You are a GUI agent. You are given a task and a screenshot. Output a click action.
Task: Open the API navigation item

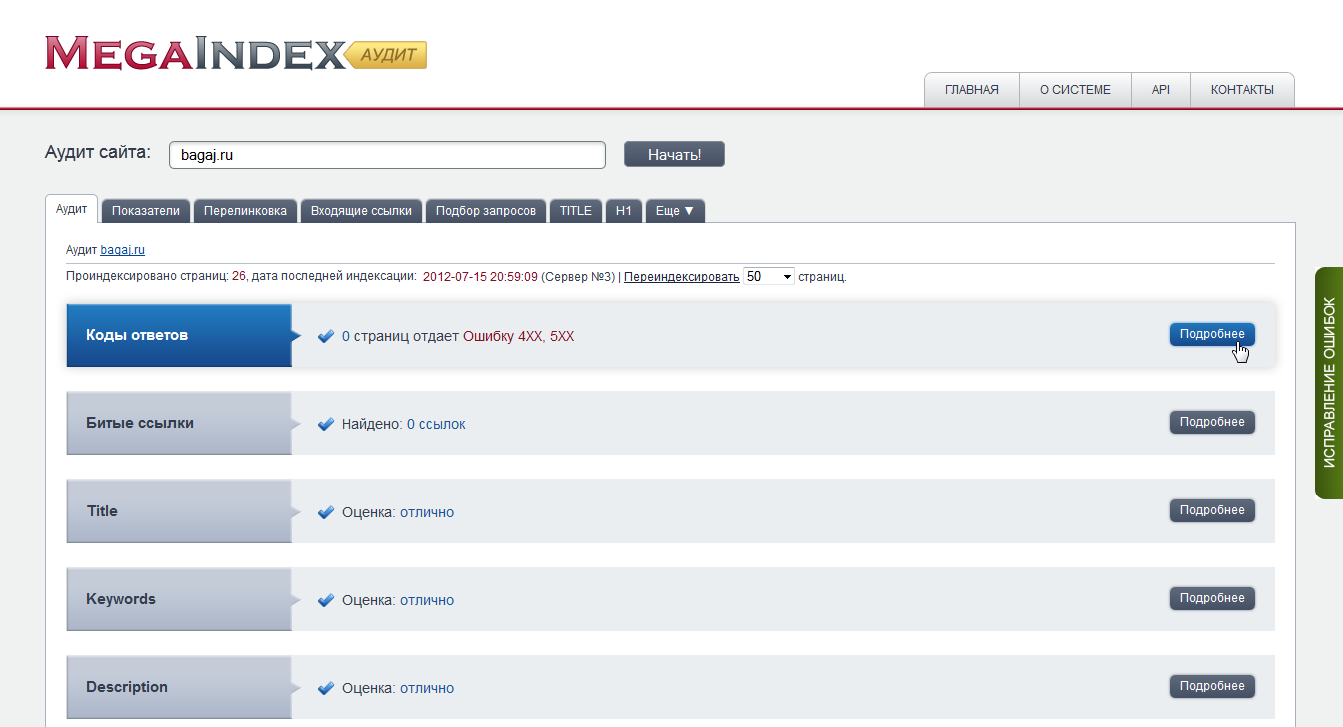click(1161, 90)
